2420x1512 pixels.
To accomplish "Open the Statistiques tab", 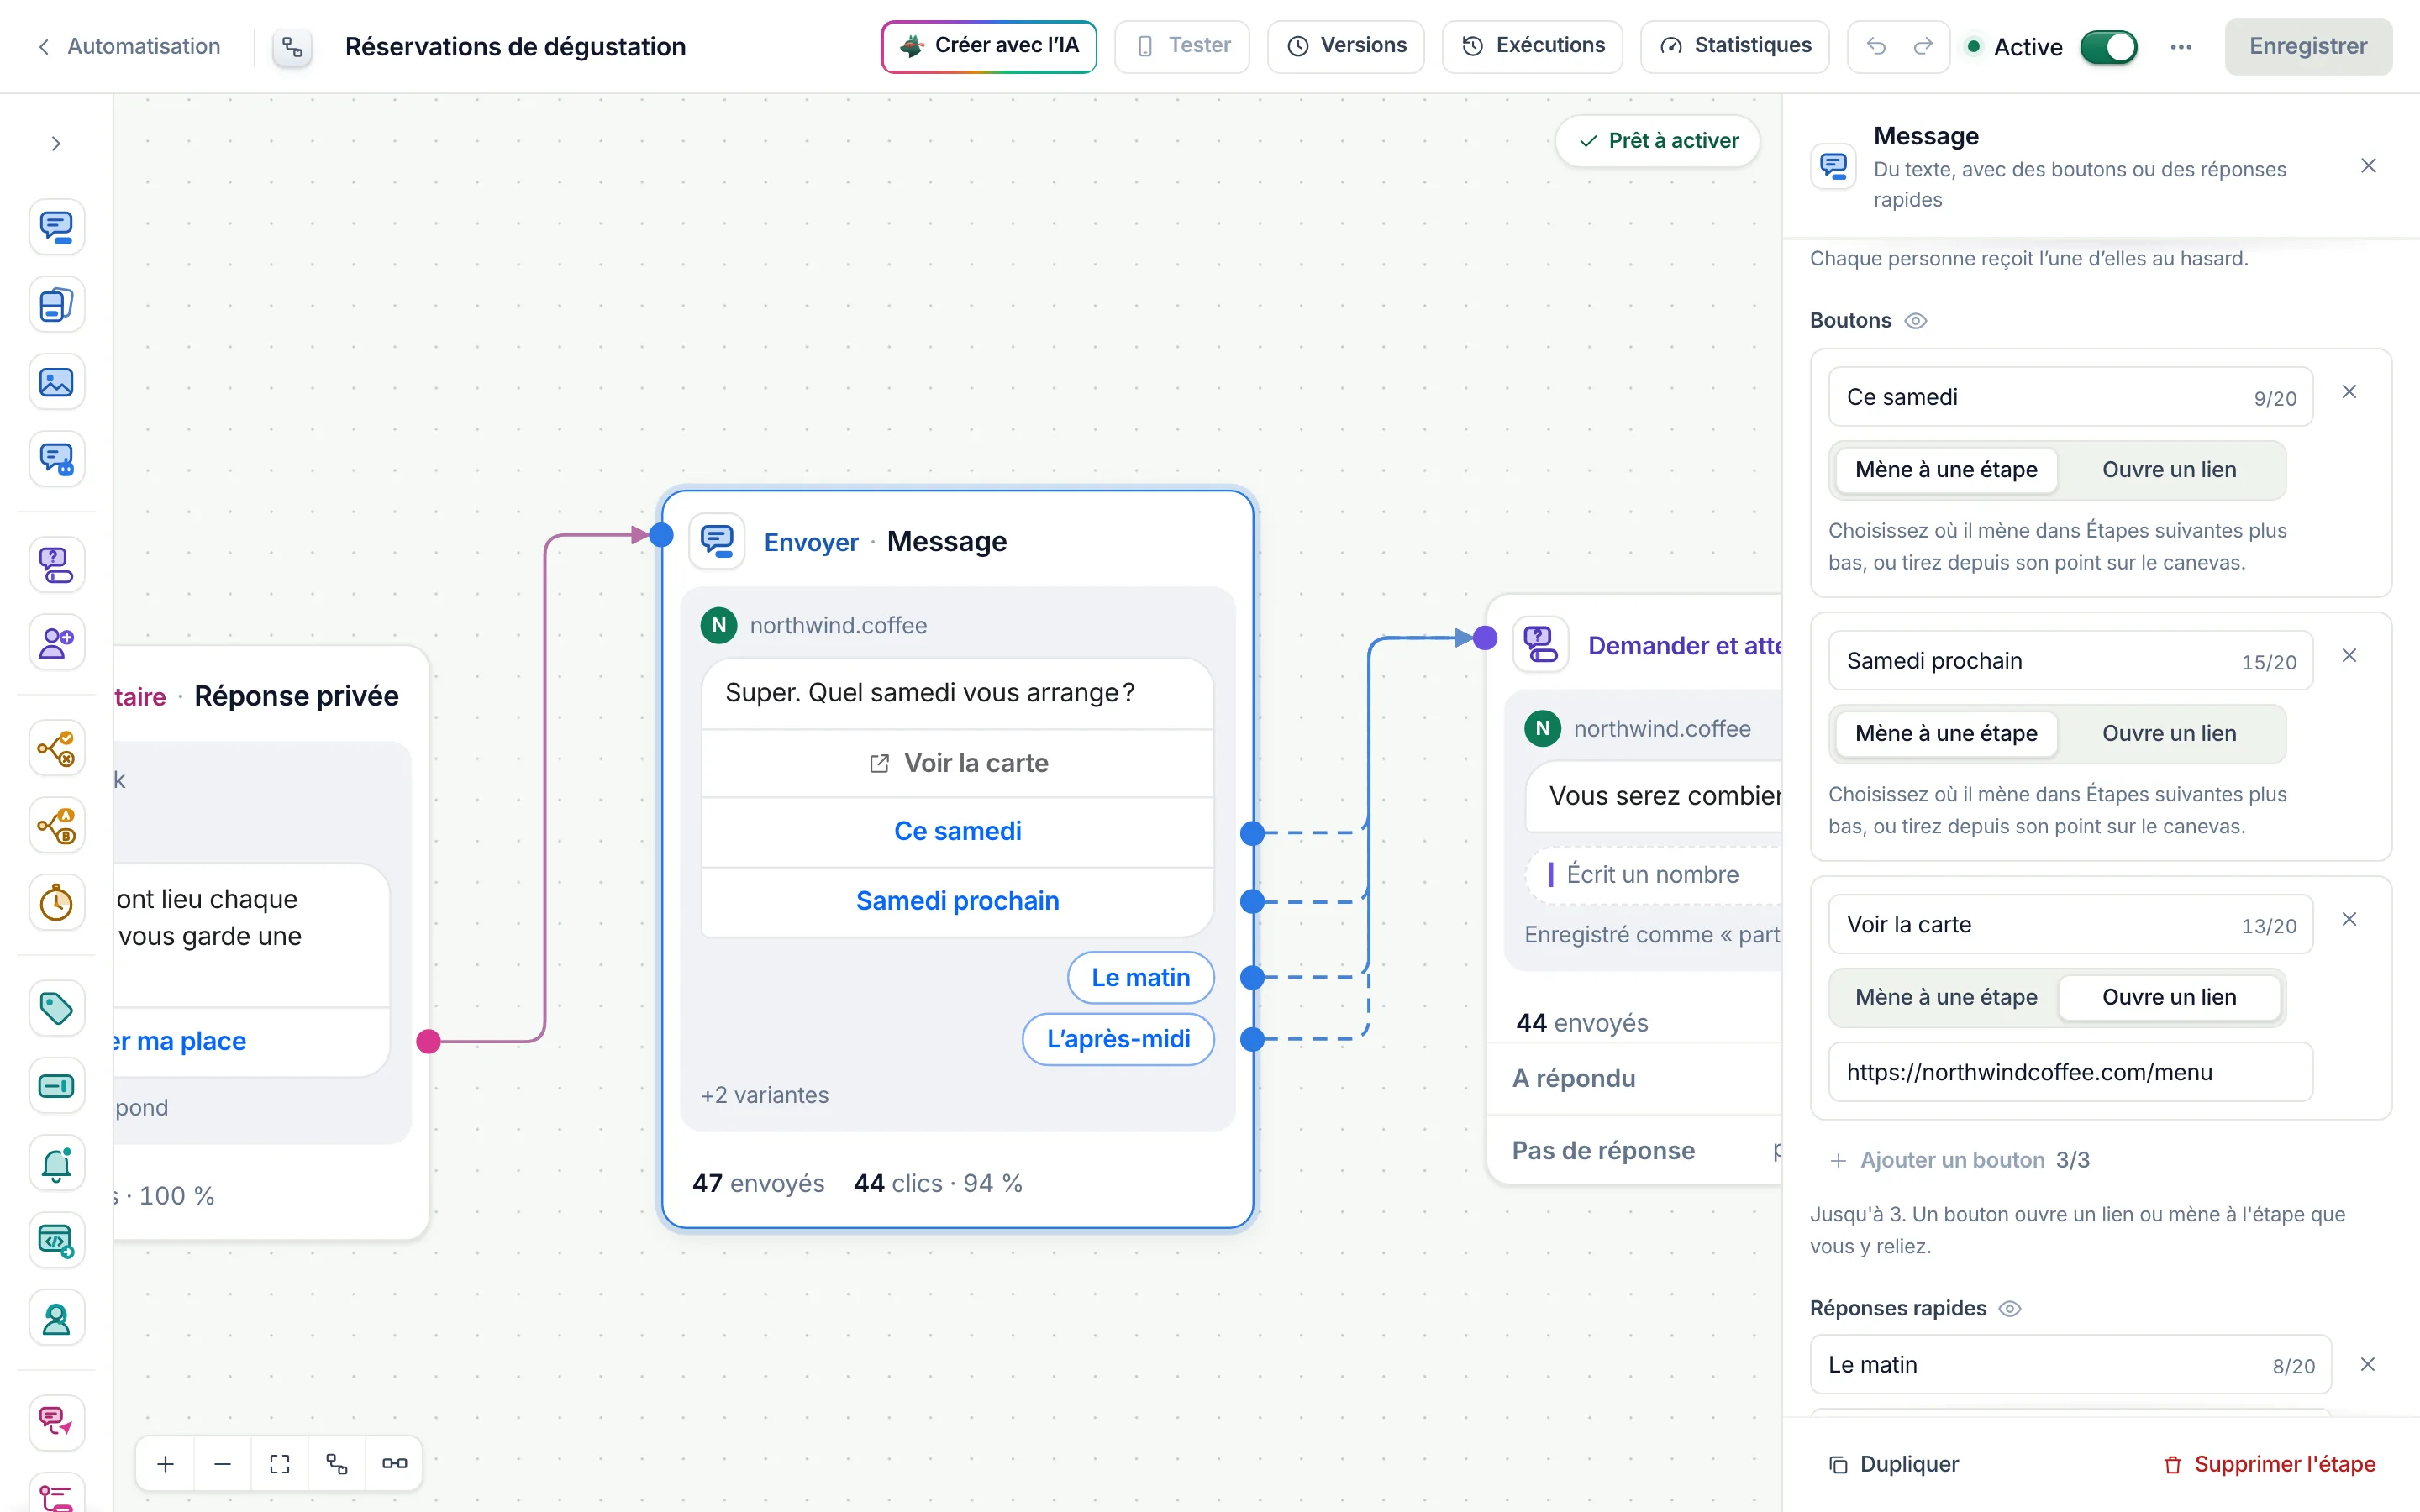I will pos(1735,46).
